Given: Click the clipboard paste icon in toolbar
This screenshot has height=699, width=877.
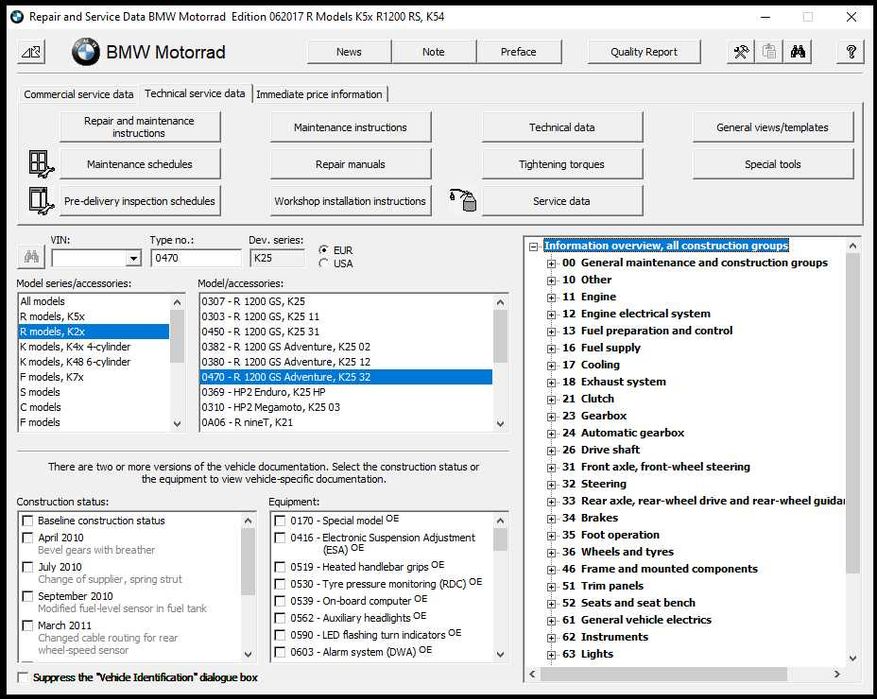Looking at the screenshot, I should point(769,52).
